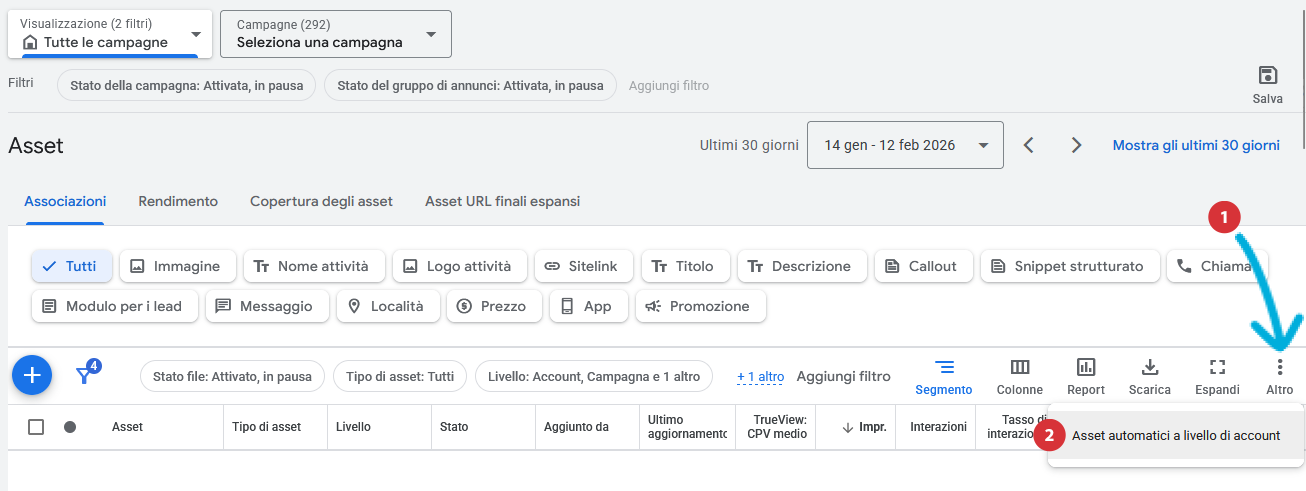The height and width of the screenshot is (491, 1306).
Task: Toggle the Tutti asset type chip
Action: point(71,266)
